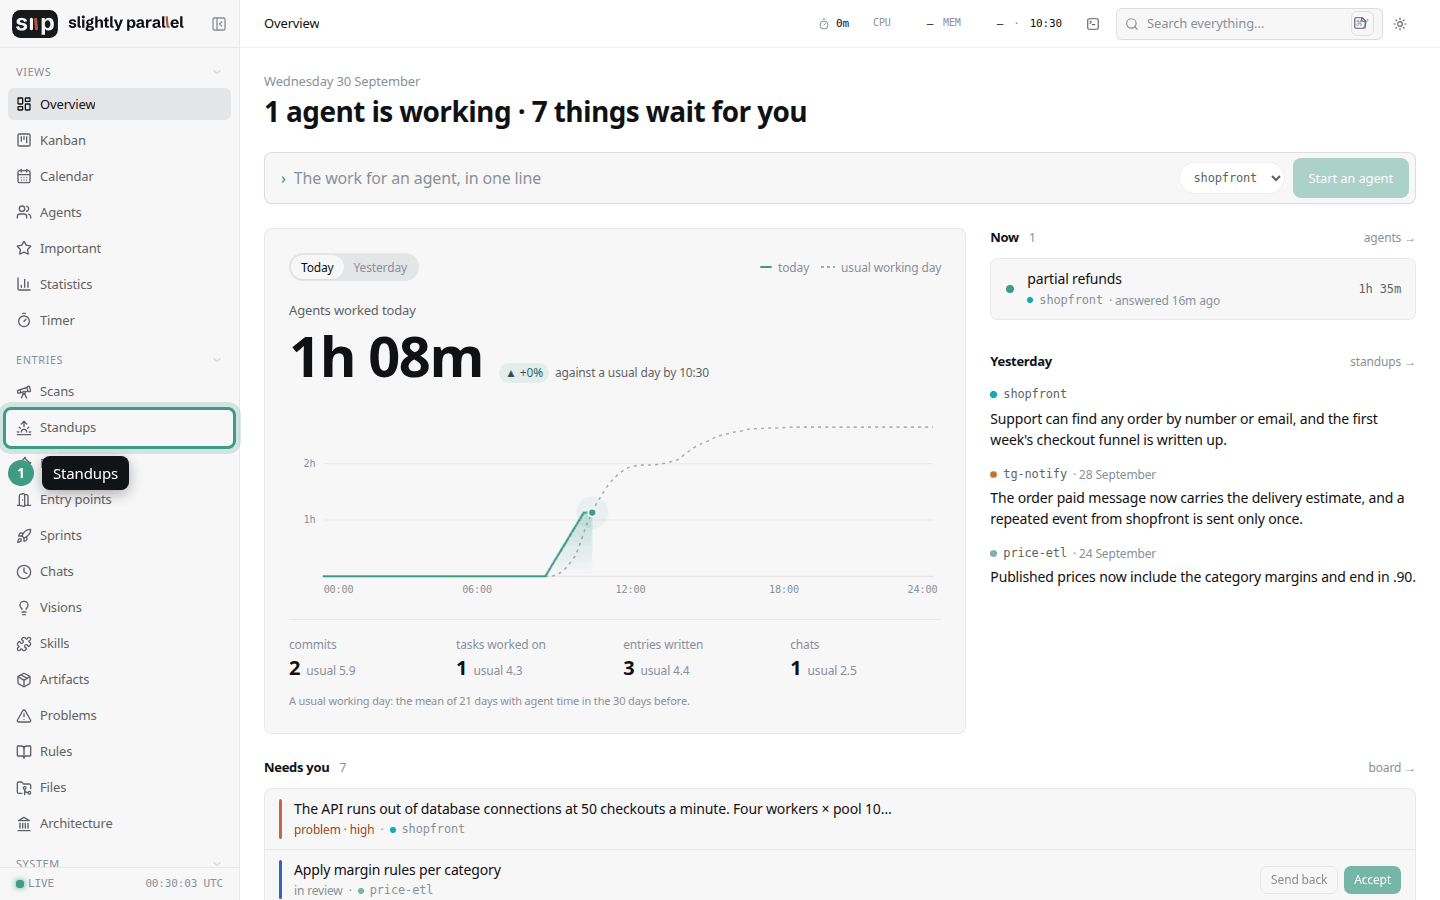Open the Statistics chart icon

[x=24, y=284]
